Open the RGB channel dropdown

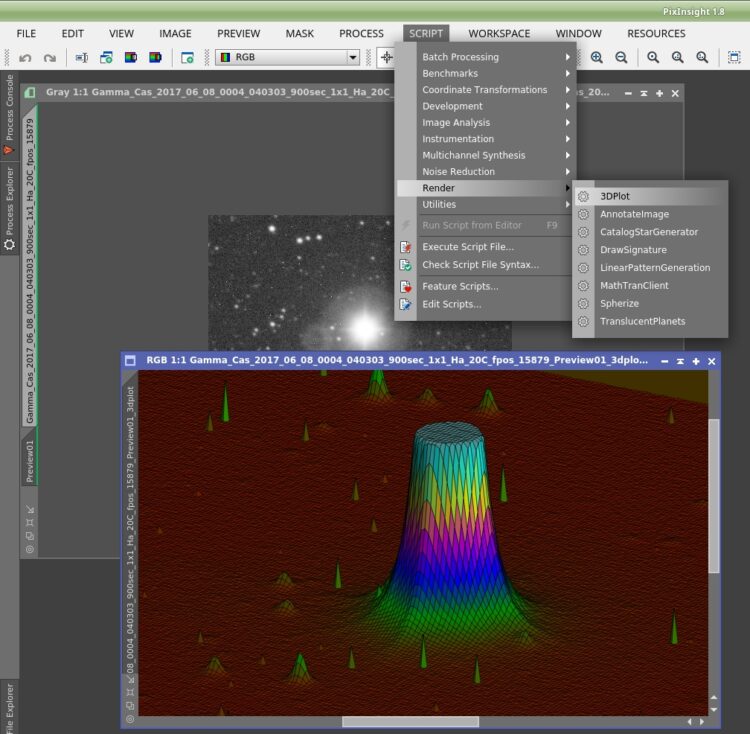pyautogui.click(x=287, y=57)
